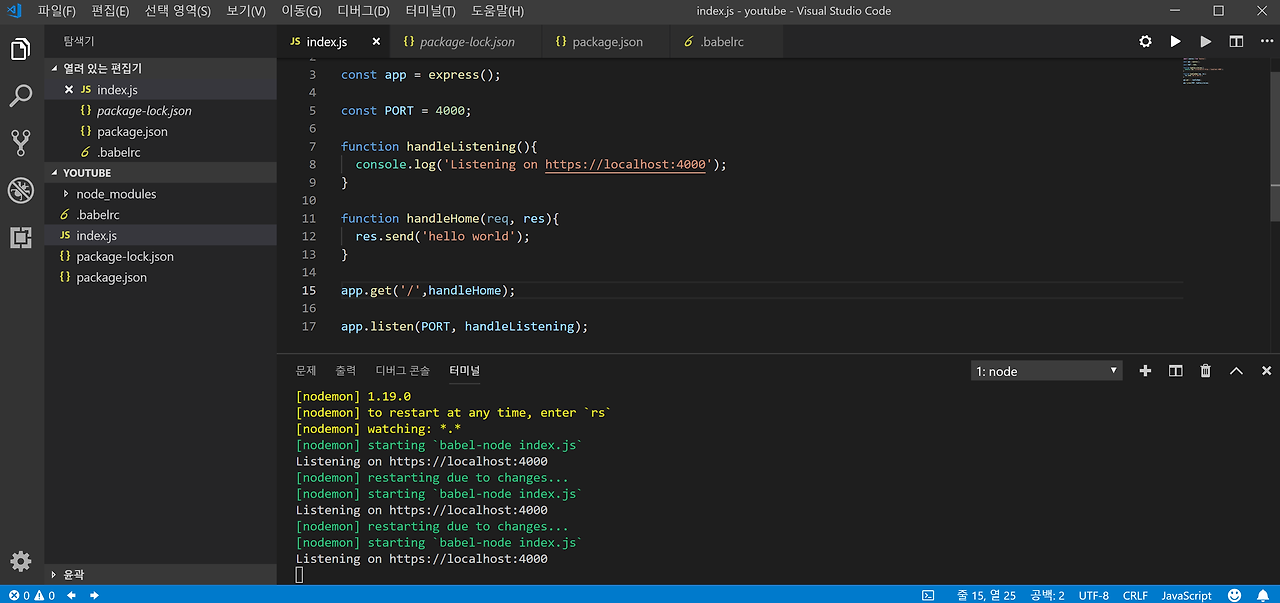Click the split editor icon
The image size is (1280, 603).
point(1236,42)
